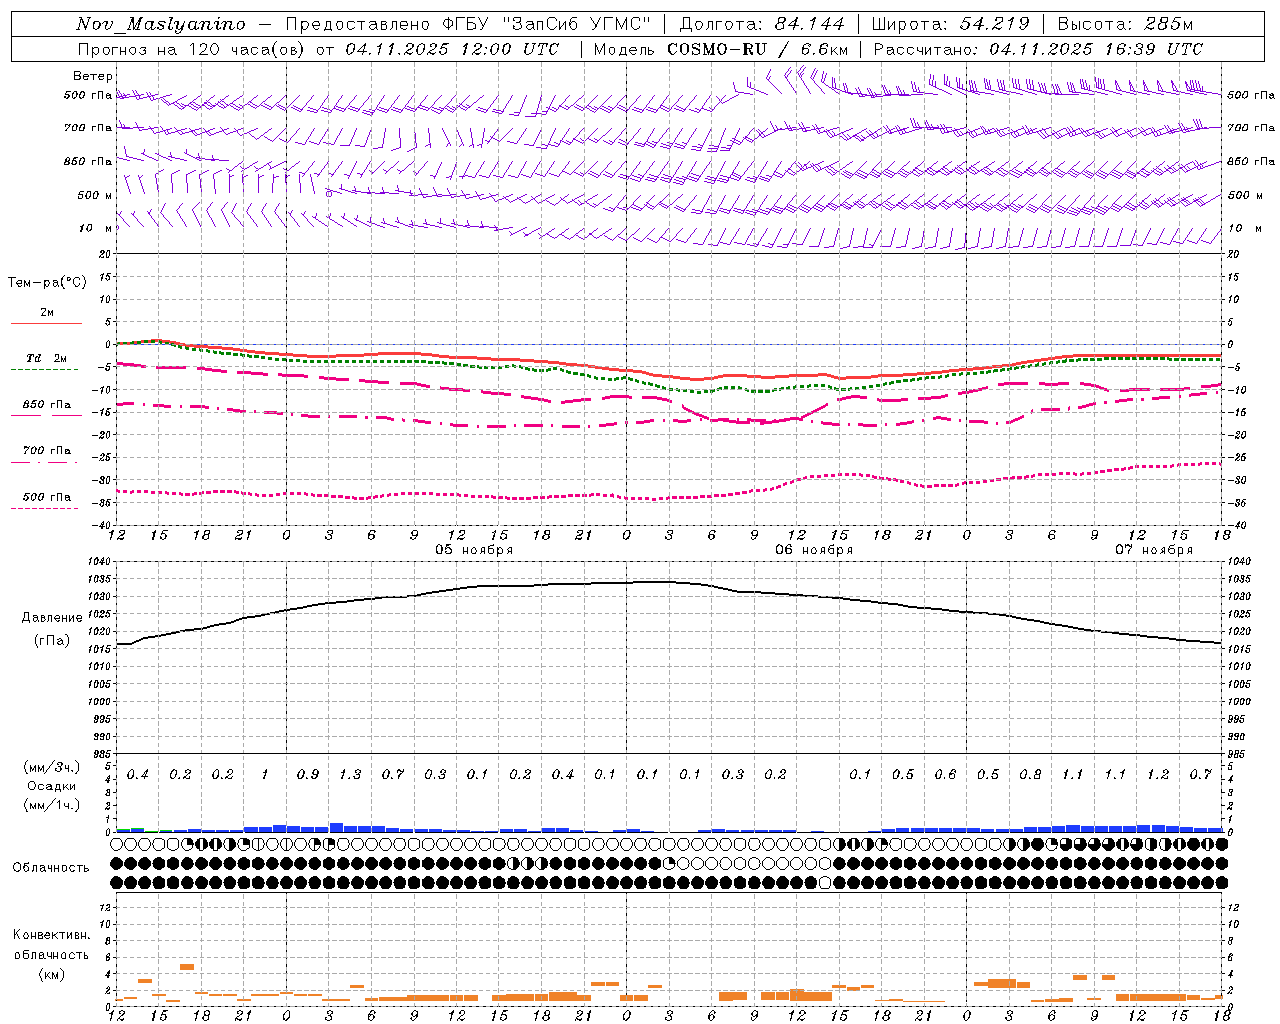Click the 2м temperature legend line
Viewport: 1280px width, 1024px height.
click(46, 323)
